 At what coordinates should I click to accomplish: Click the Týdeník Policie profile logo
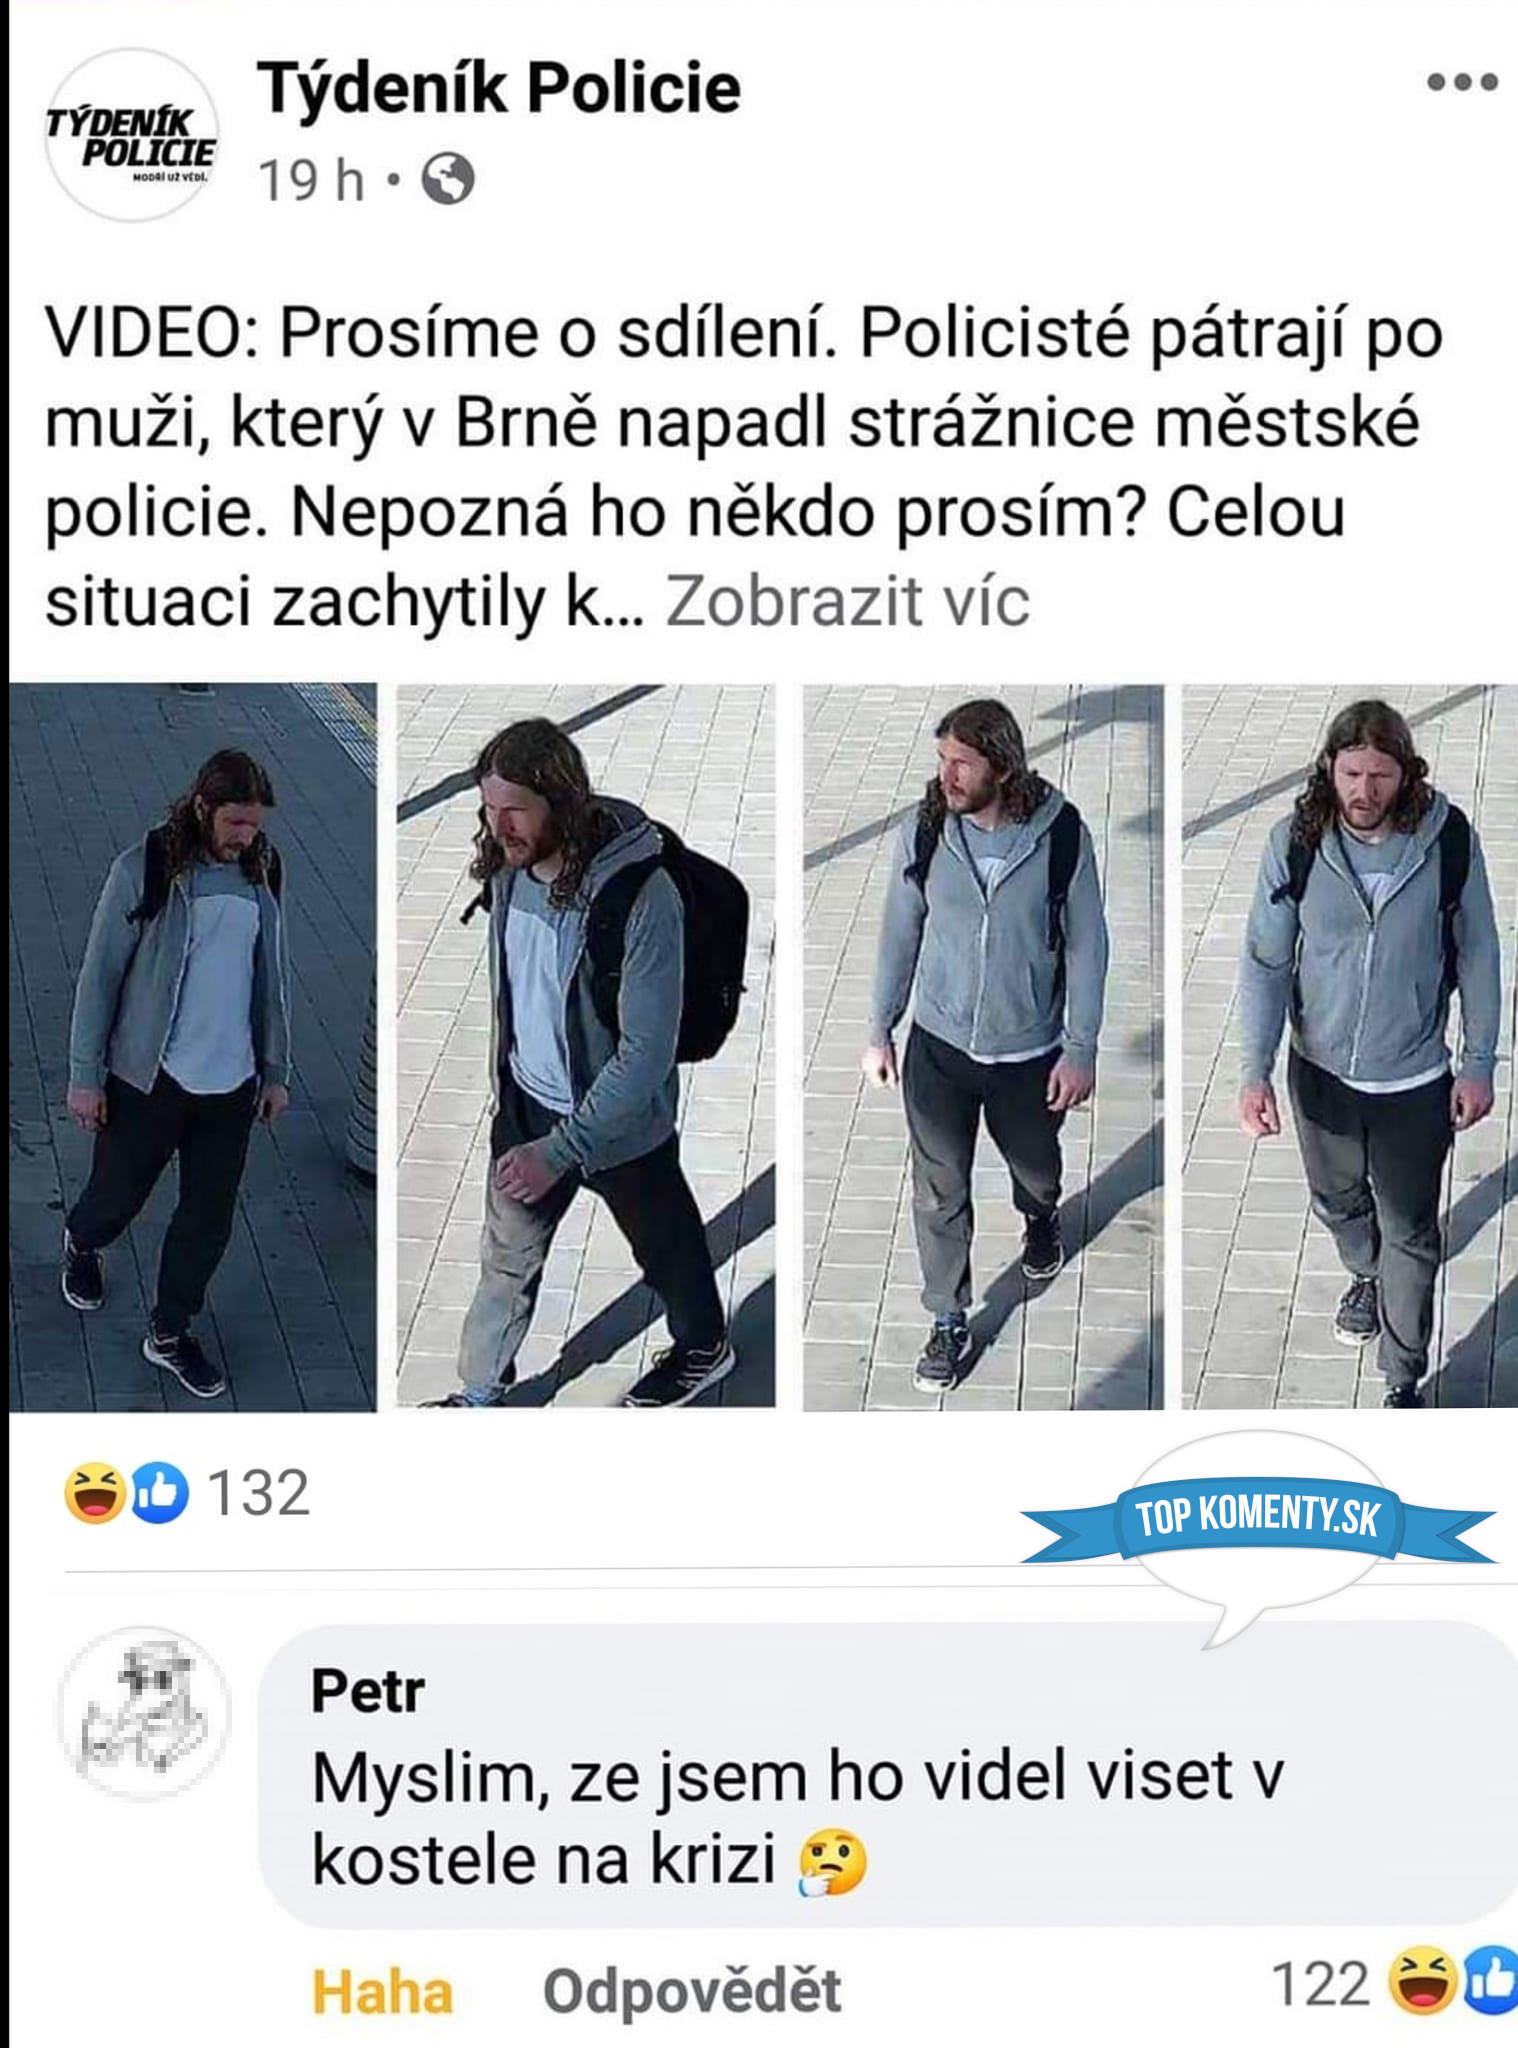pyautogui.click(x=131, y=136)
